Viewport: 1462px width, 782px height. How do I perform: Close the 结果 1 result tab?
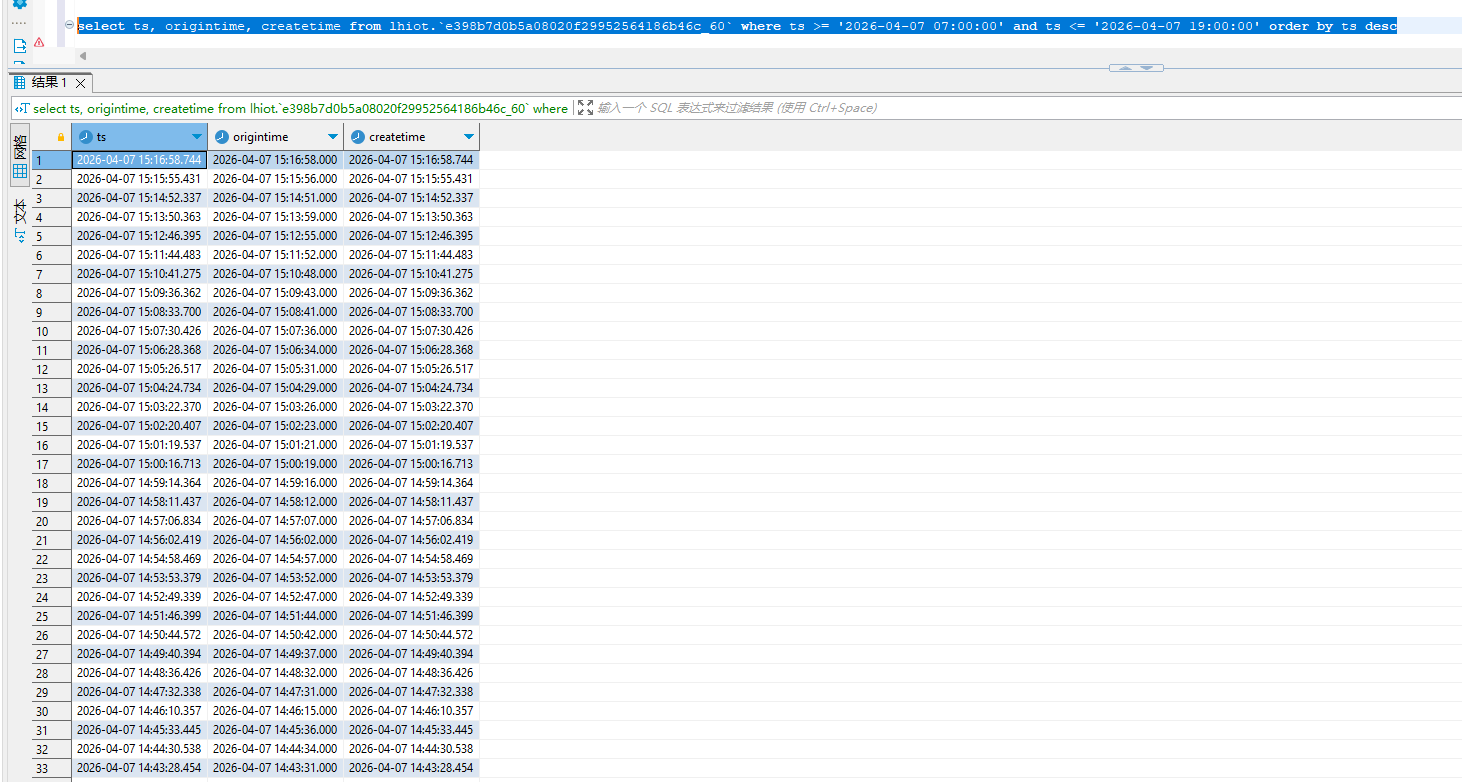[81, 83]
